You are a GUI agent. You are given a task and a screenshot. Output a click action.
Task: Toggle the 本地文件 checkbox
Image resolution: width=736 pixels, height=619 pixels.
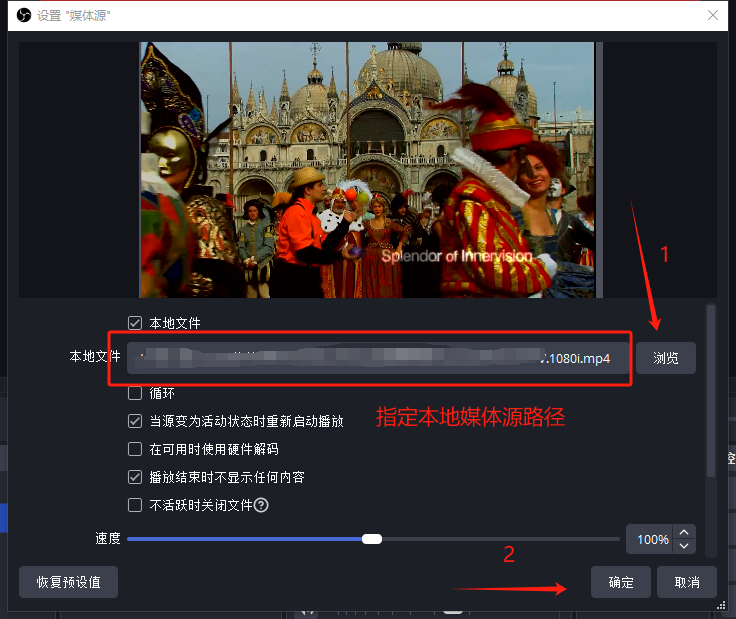pyautogui.click(x=135, y=323)
